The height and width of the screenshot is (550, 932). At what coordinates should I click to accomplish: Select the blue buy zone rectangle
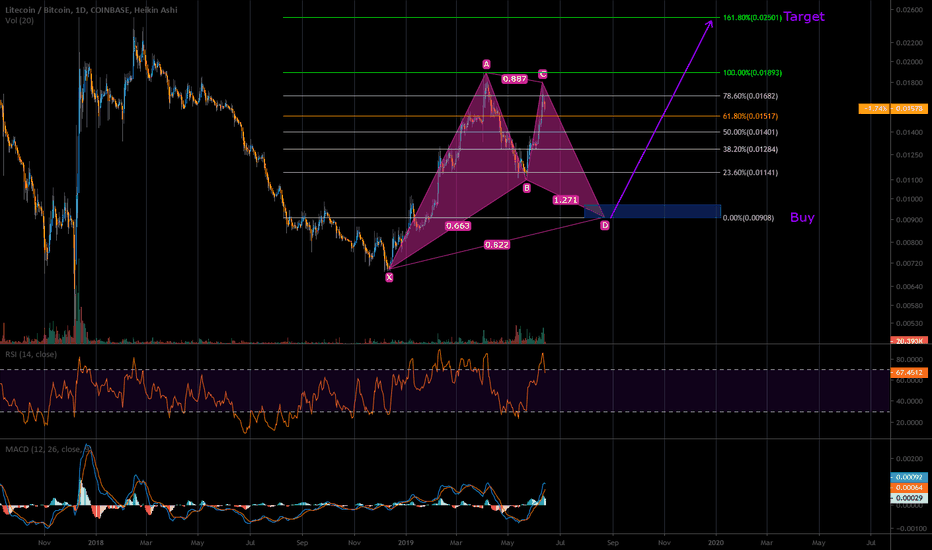point(653,211)
